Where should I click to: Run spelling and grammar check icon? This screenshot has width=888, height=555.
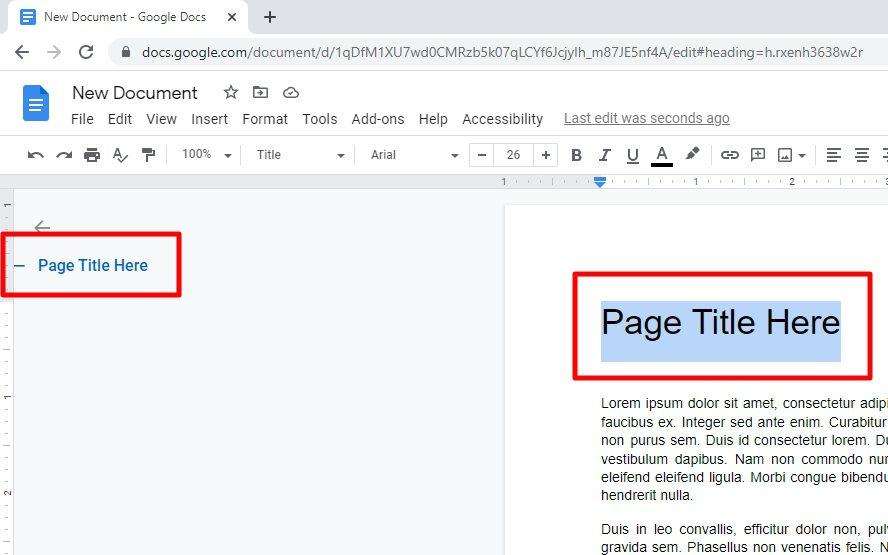(120, 155)
